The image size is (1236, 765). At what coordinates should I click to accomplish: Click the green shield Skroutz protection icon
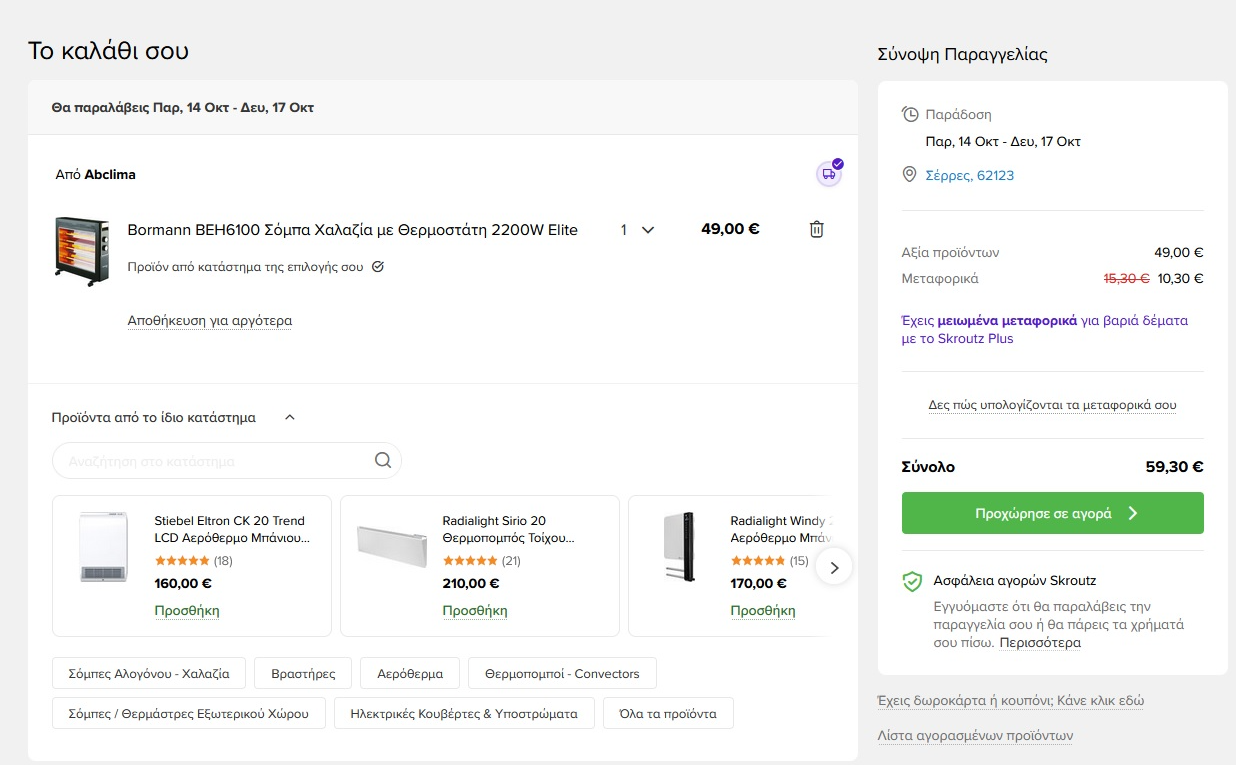[x=912, y=581]
